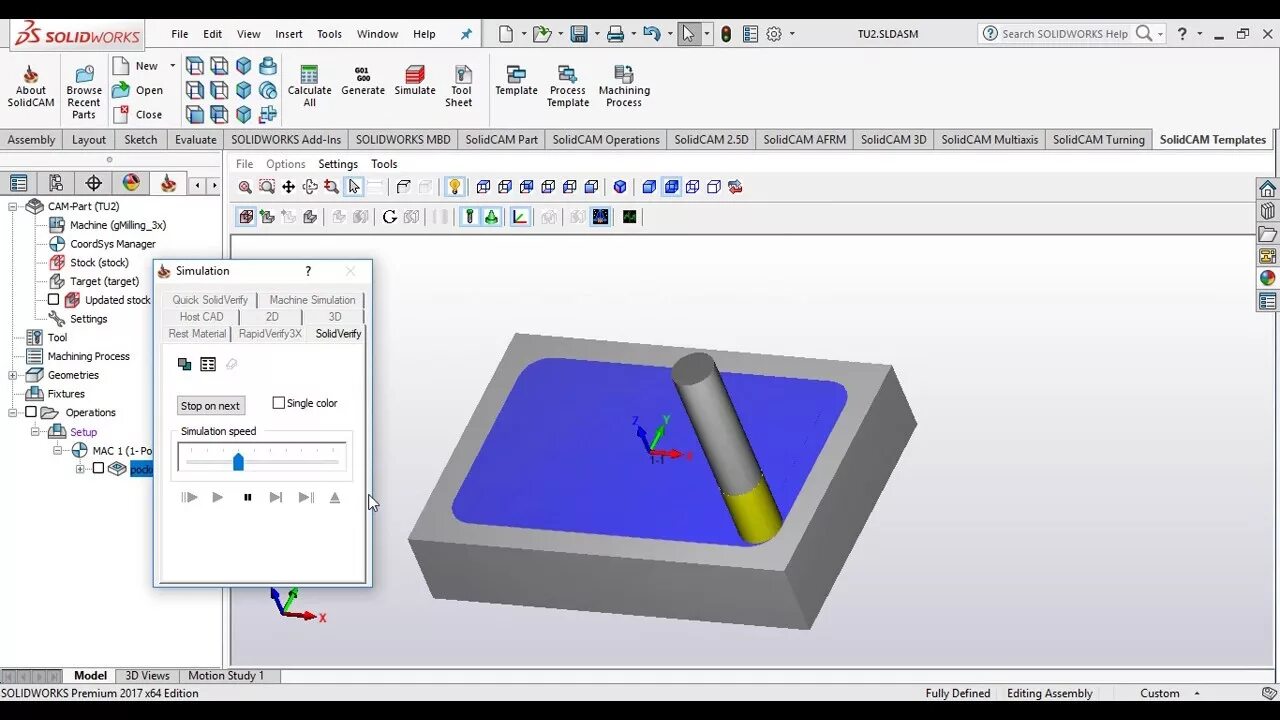Viewport: 1280px width, 720px height.
Task: Expand the Geometries node
Action: pos(14,376)
